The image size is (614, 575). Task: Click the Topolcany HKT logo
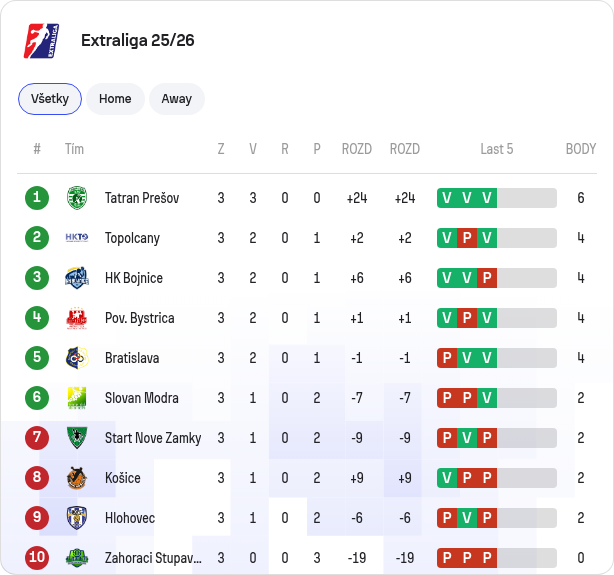(77, 238)
